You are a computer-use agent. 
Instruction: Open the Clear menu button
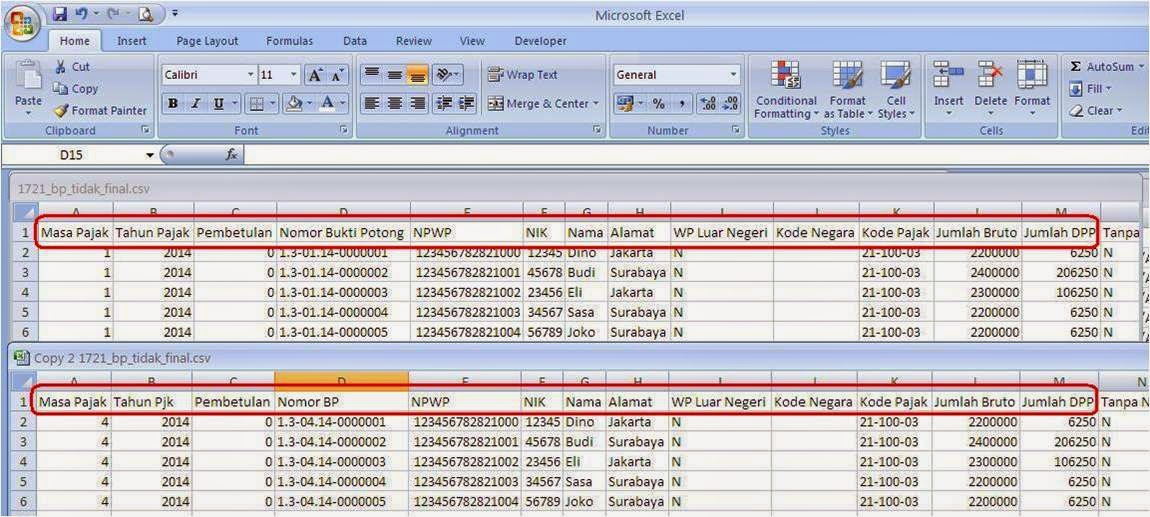click(1096, 111)
